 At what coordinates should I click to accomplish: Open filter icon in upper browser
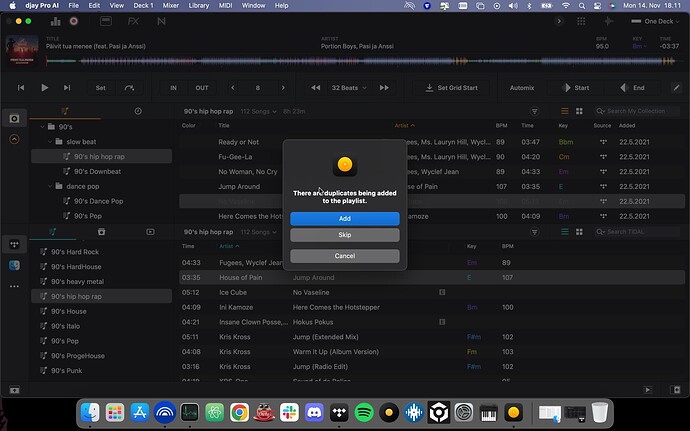coord(535,111)
